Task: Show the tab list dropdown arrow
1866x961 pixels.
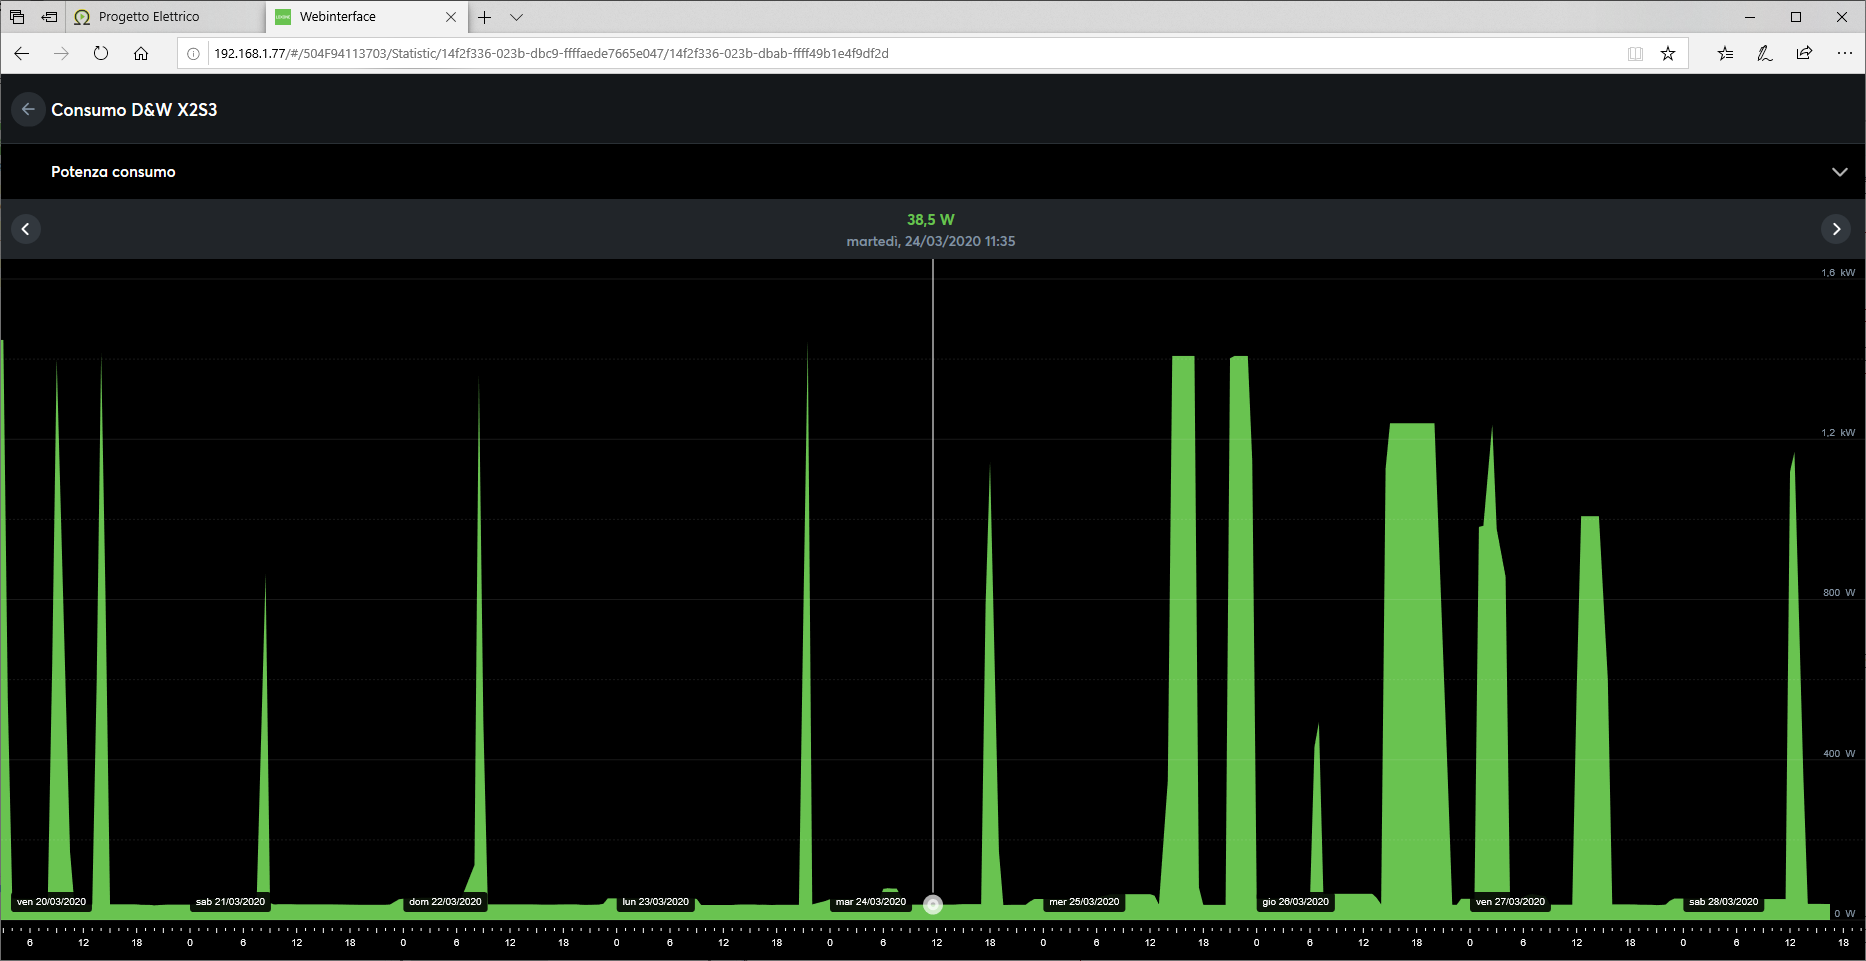Action: [x=516, y=17]
